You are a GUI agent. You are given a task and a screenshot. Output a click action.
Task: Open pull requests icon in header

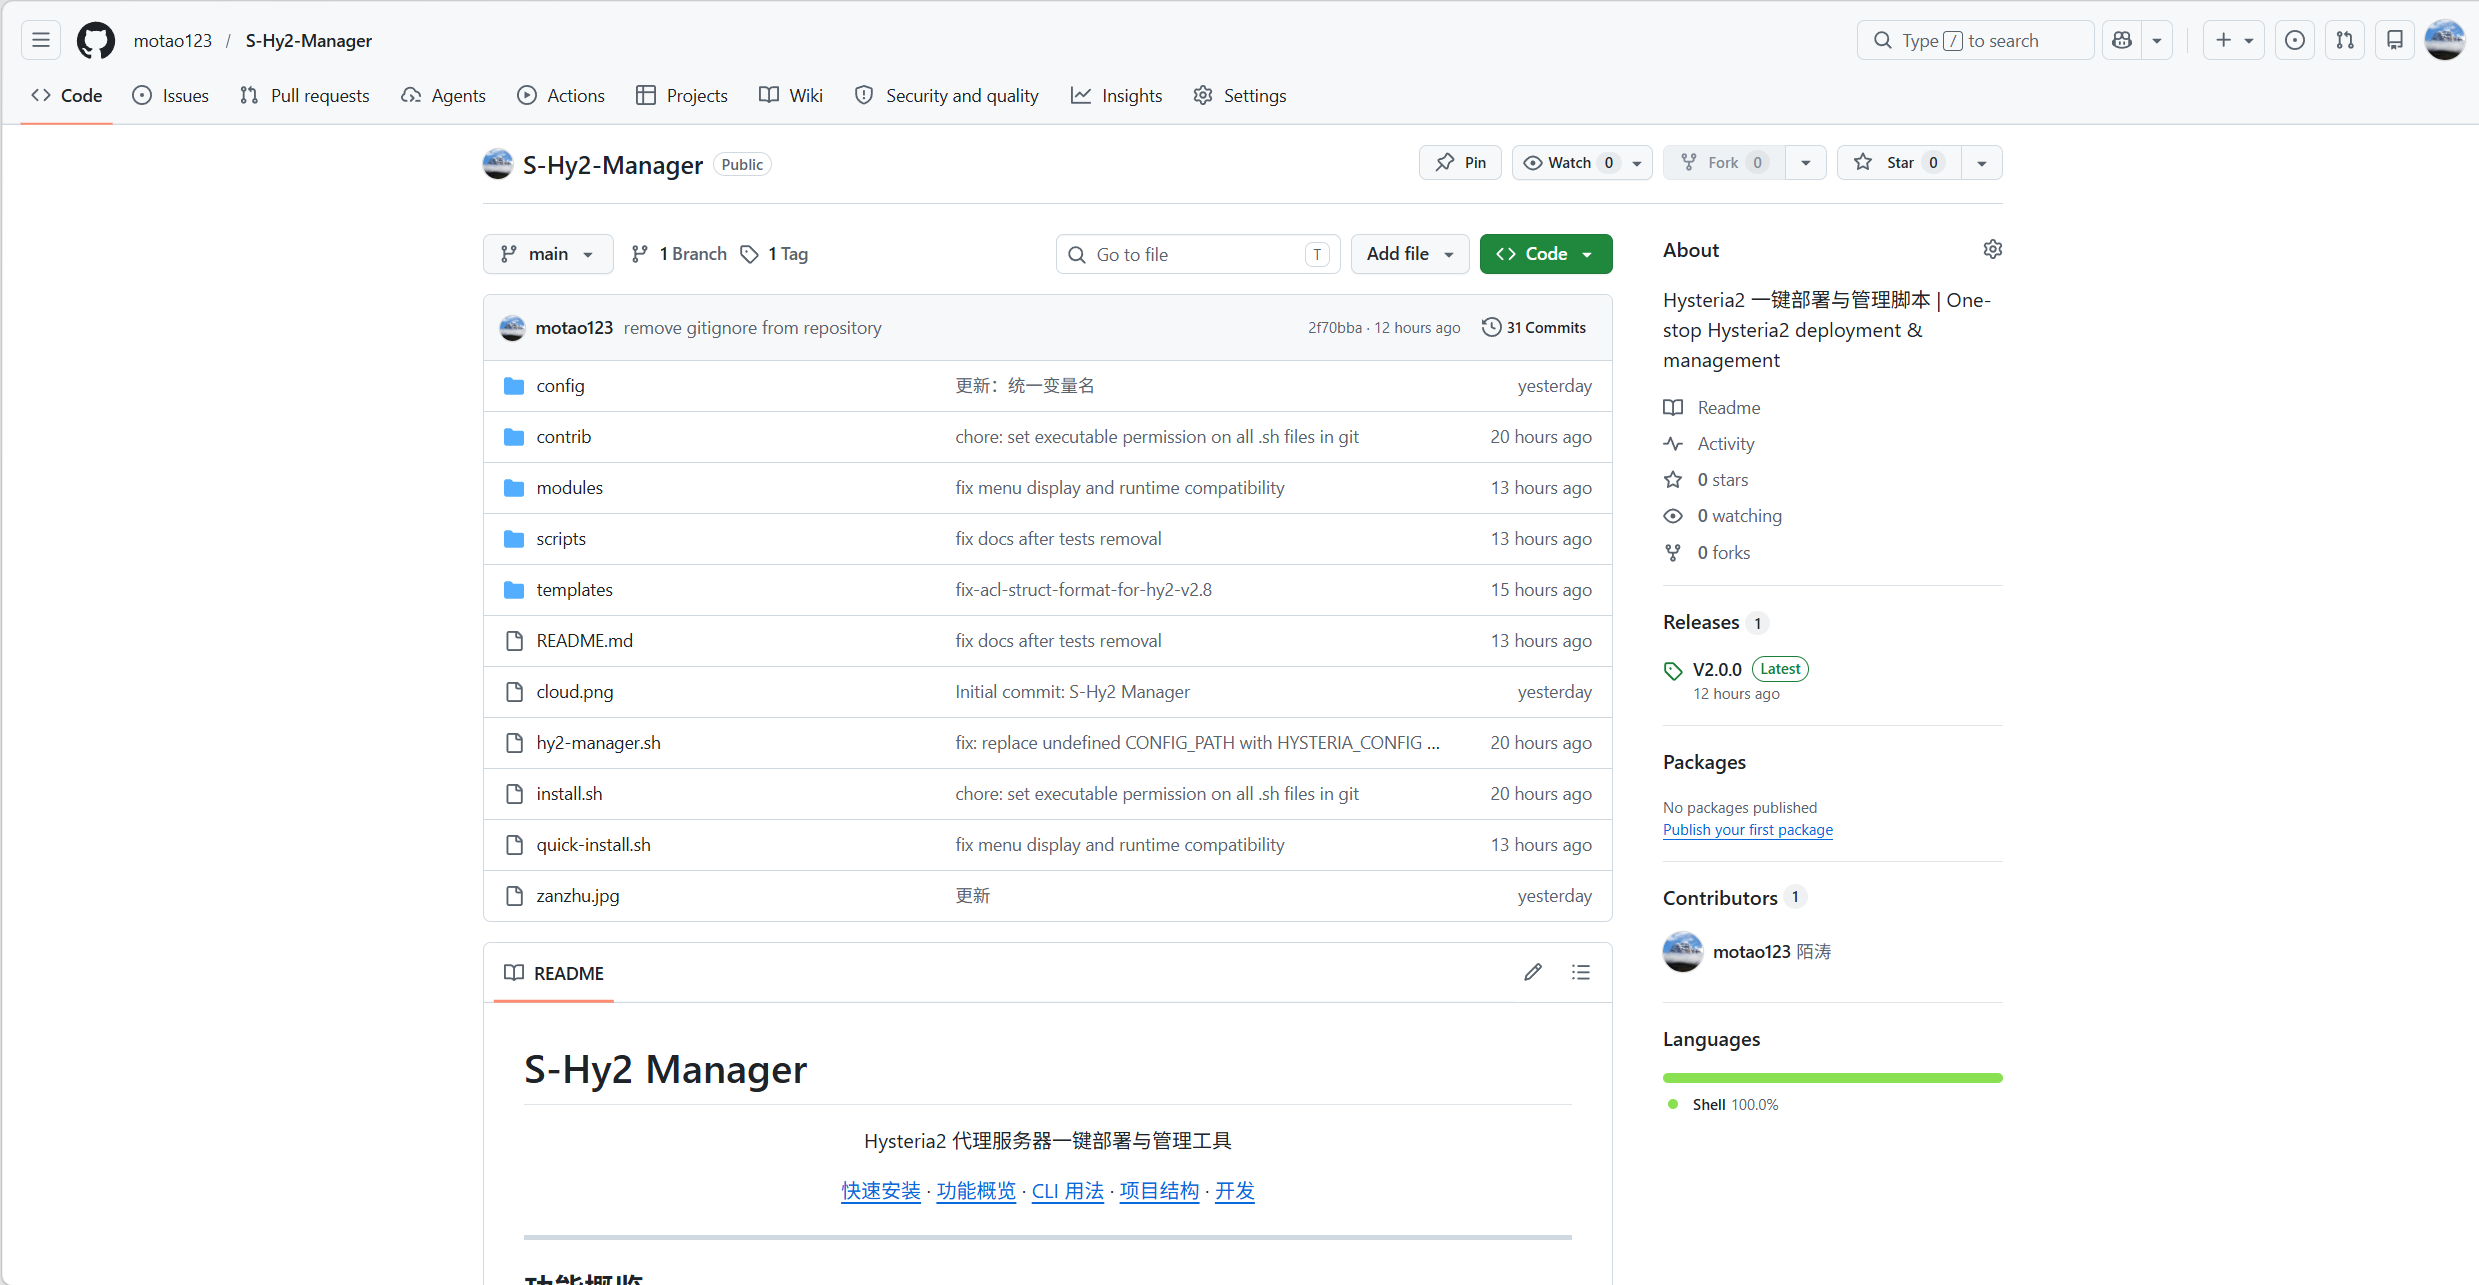(2344, 40)
